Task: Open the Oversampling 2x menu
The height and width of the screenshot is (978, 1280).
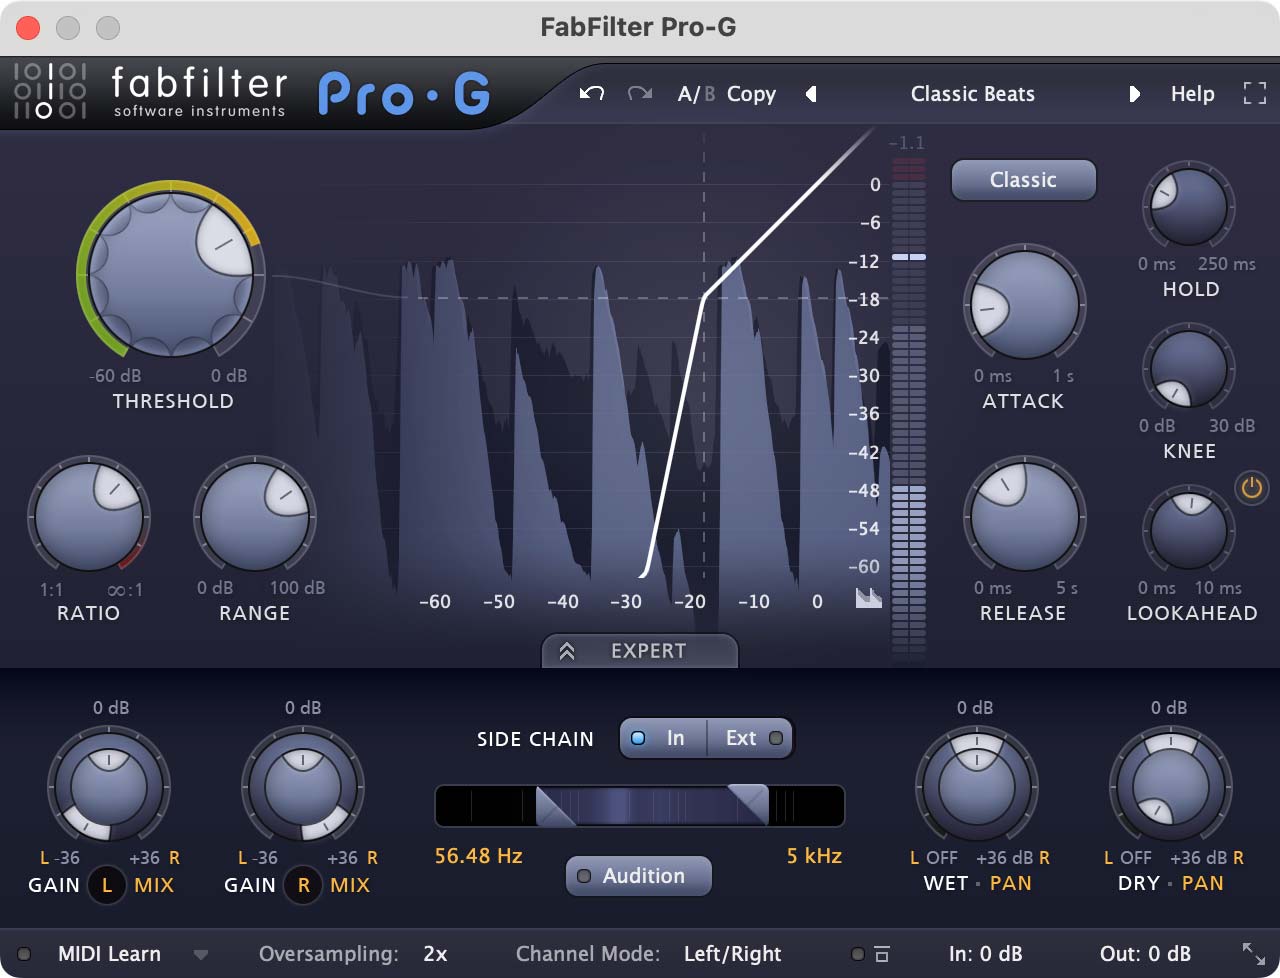Action: (435, 954)
